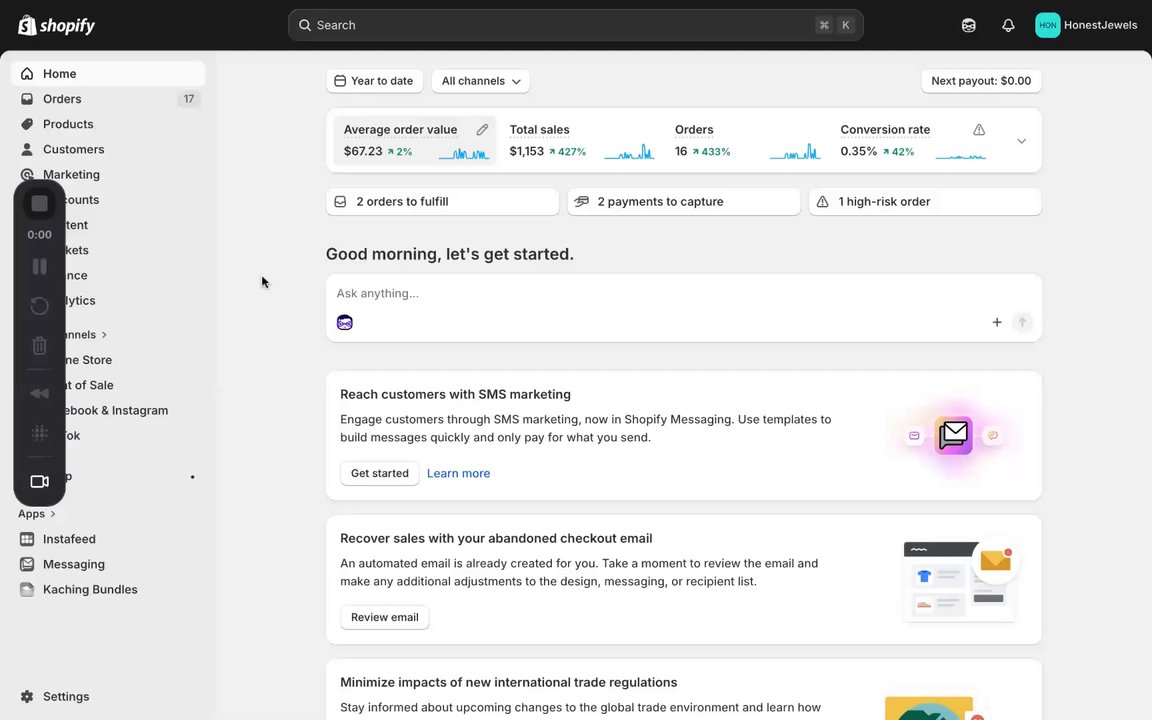
Task: Open Products in the sidebar
Action: [x=68, y=124]
